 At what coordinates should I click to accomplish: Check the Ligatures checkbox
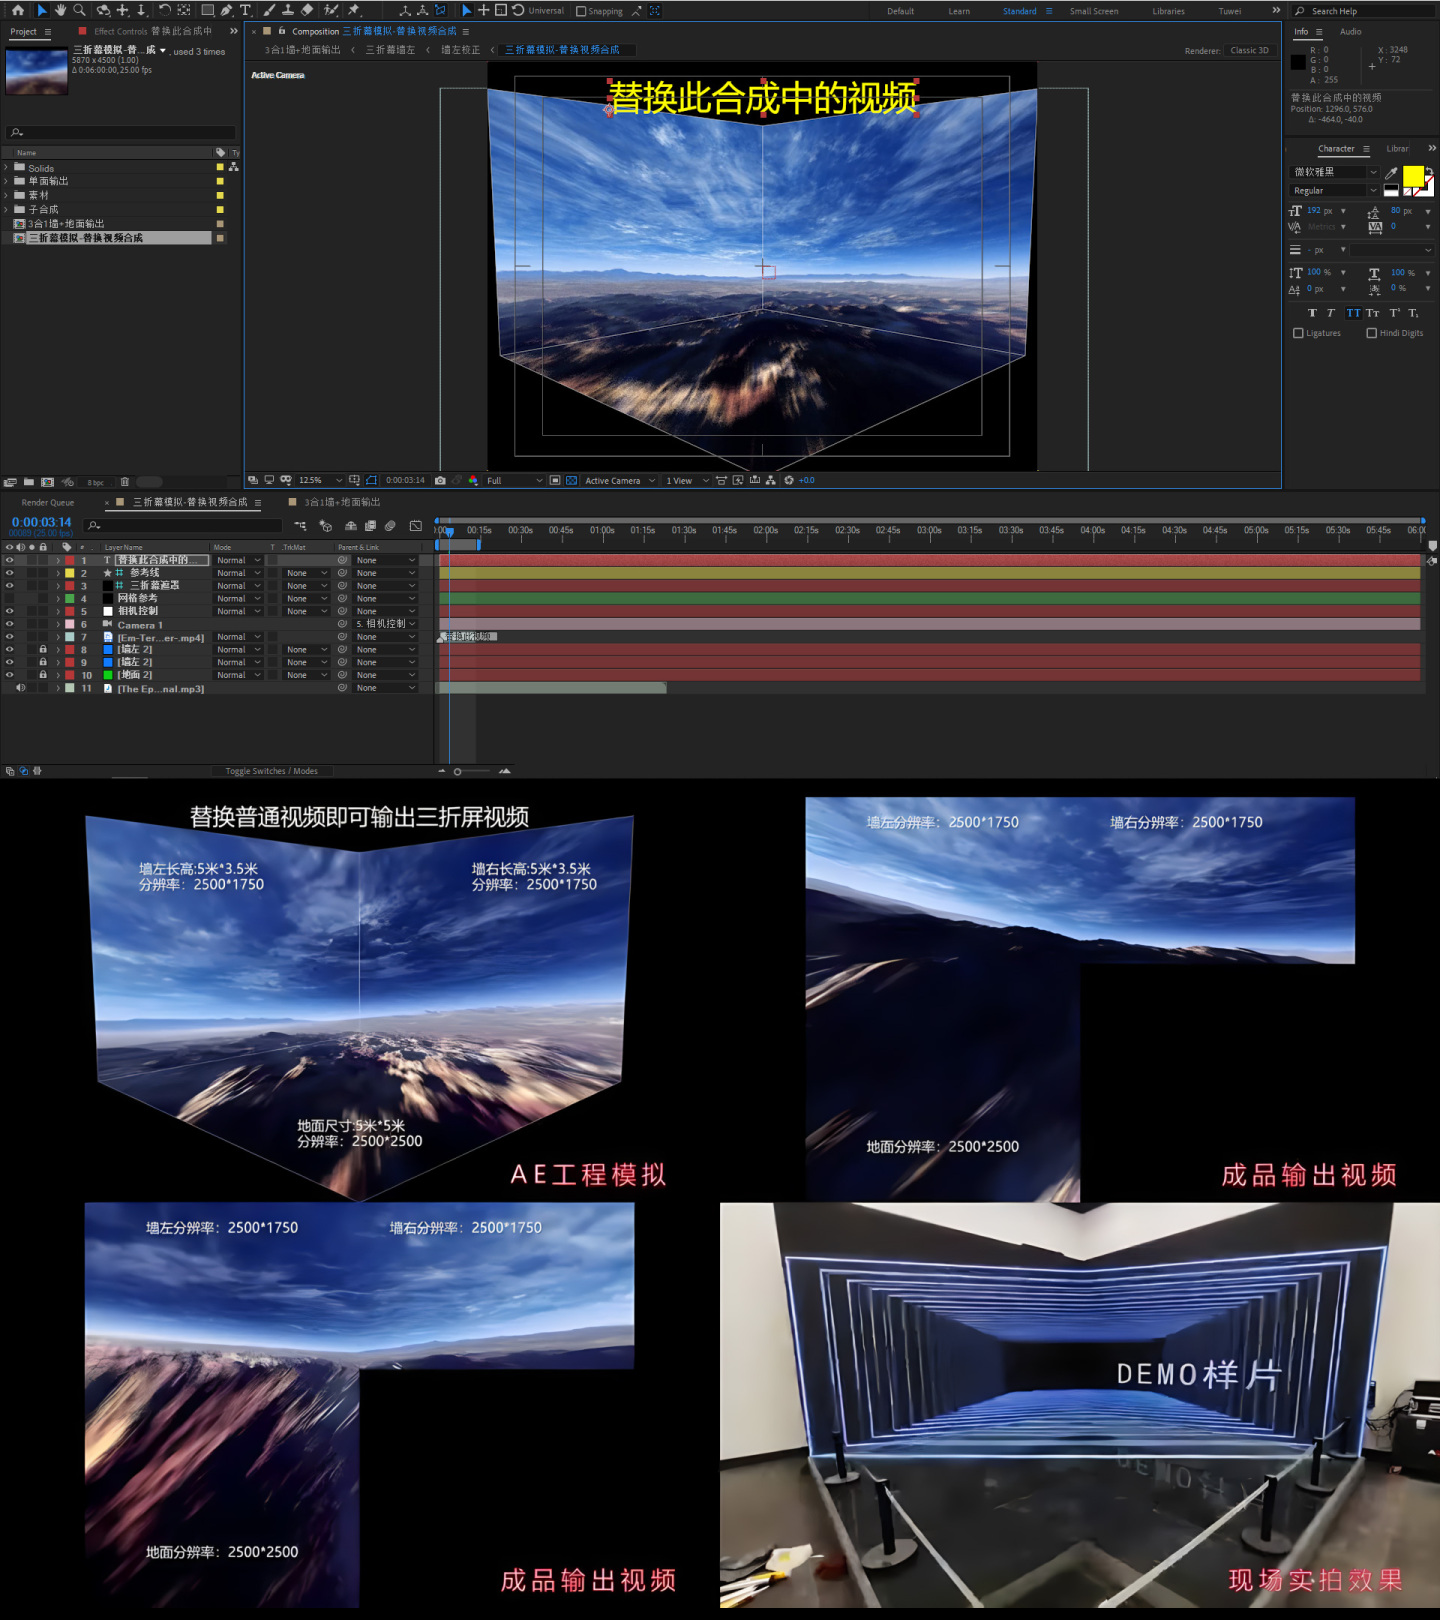[1298, 333]
